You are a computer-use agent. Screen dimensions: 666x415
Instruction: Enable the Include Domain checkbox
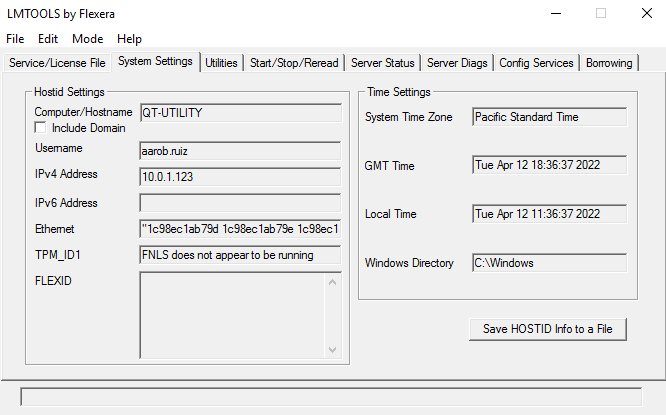point(40,128)
